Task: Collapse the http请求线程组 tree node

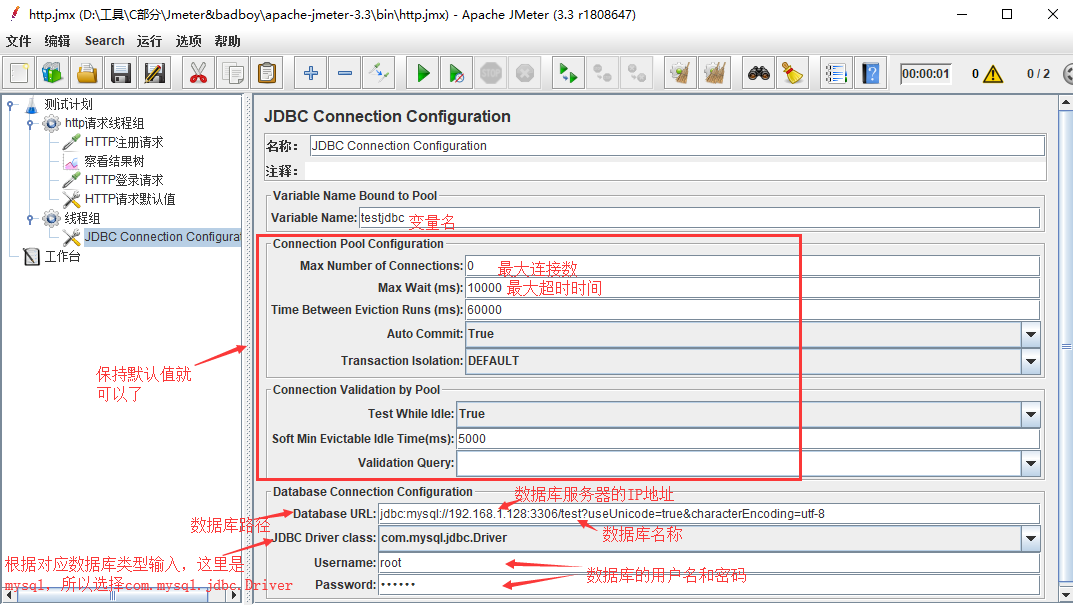Action: coord(30,124)
